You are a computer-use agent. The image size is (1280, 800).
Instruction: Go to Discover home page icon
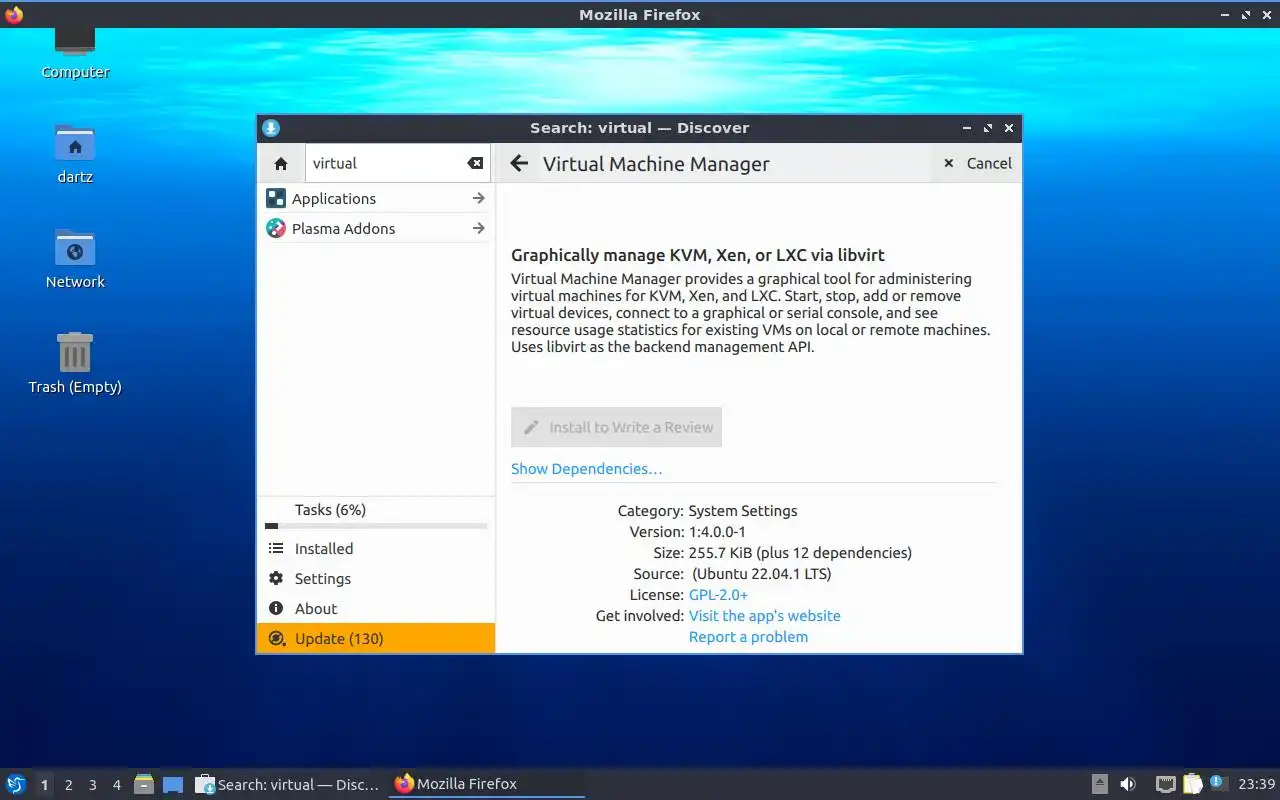tap(281, 163)
